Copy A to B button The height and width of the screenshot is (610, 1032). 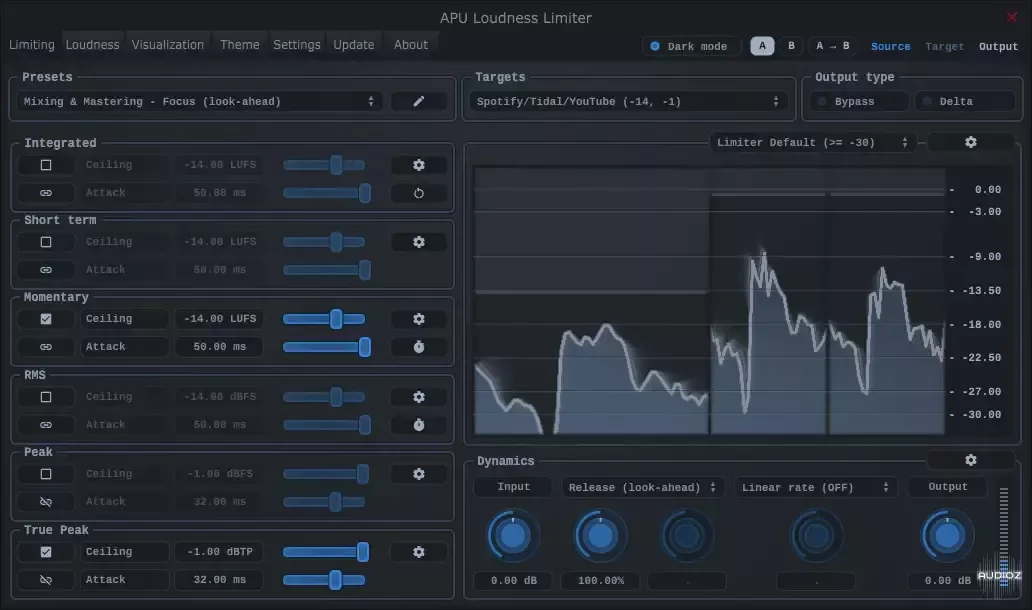click(833, 46)
